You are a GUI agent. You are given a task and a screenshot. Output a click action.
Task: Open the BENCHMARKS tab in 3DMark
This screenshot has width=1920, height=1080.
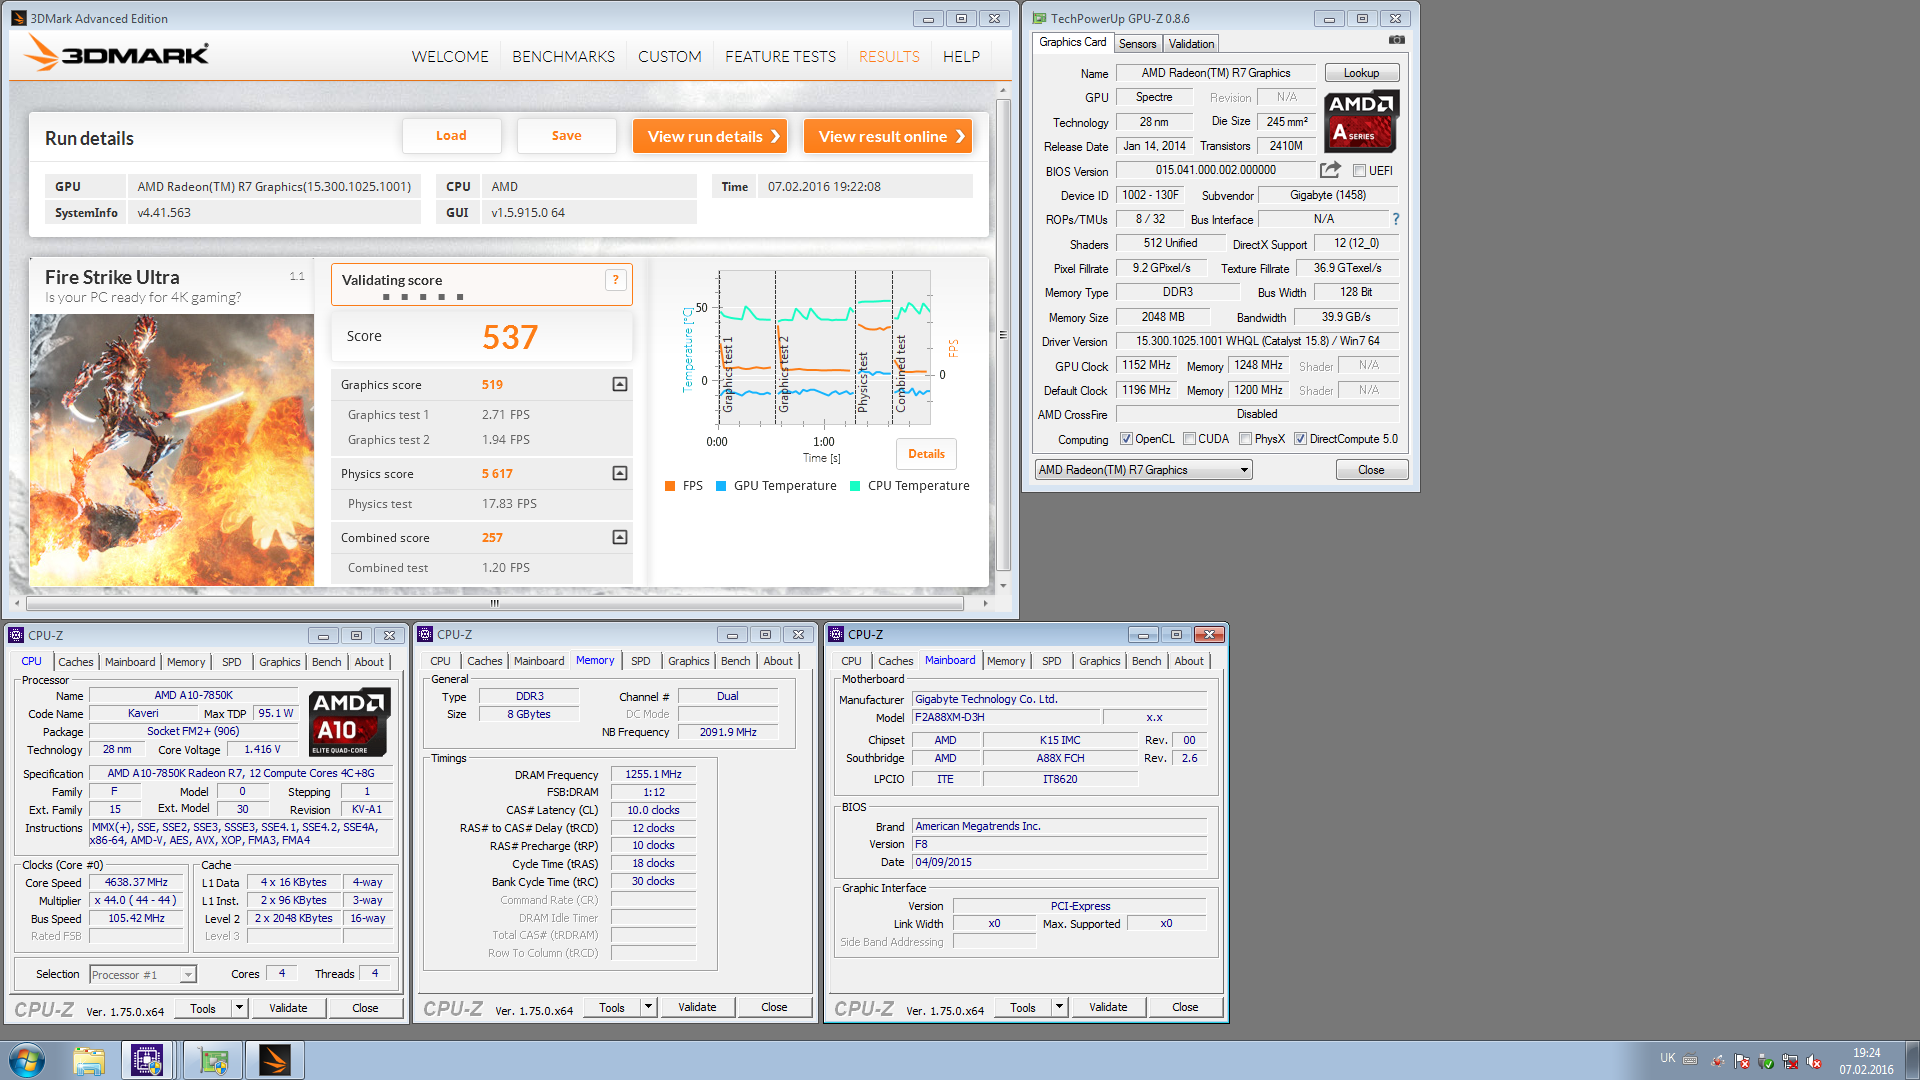[563, 57]
